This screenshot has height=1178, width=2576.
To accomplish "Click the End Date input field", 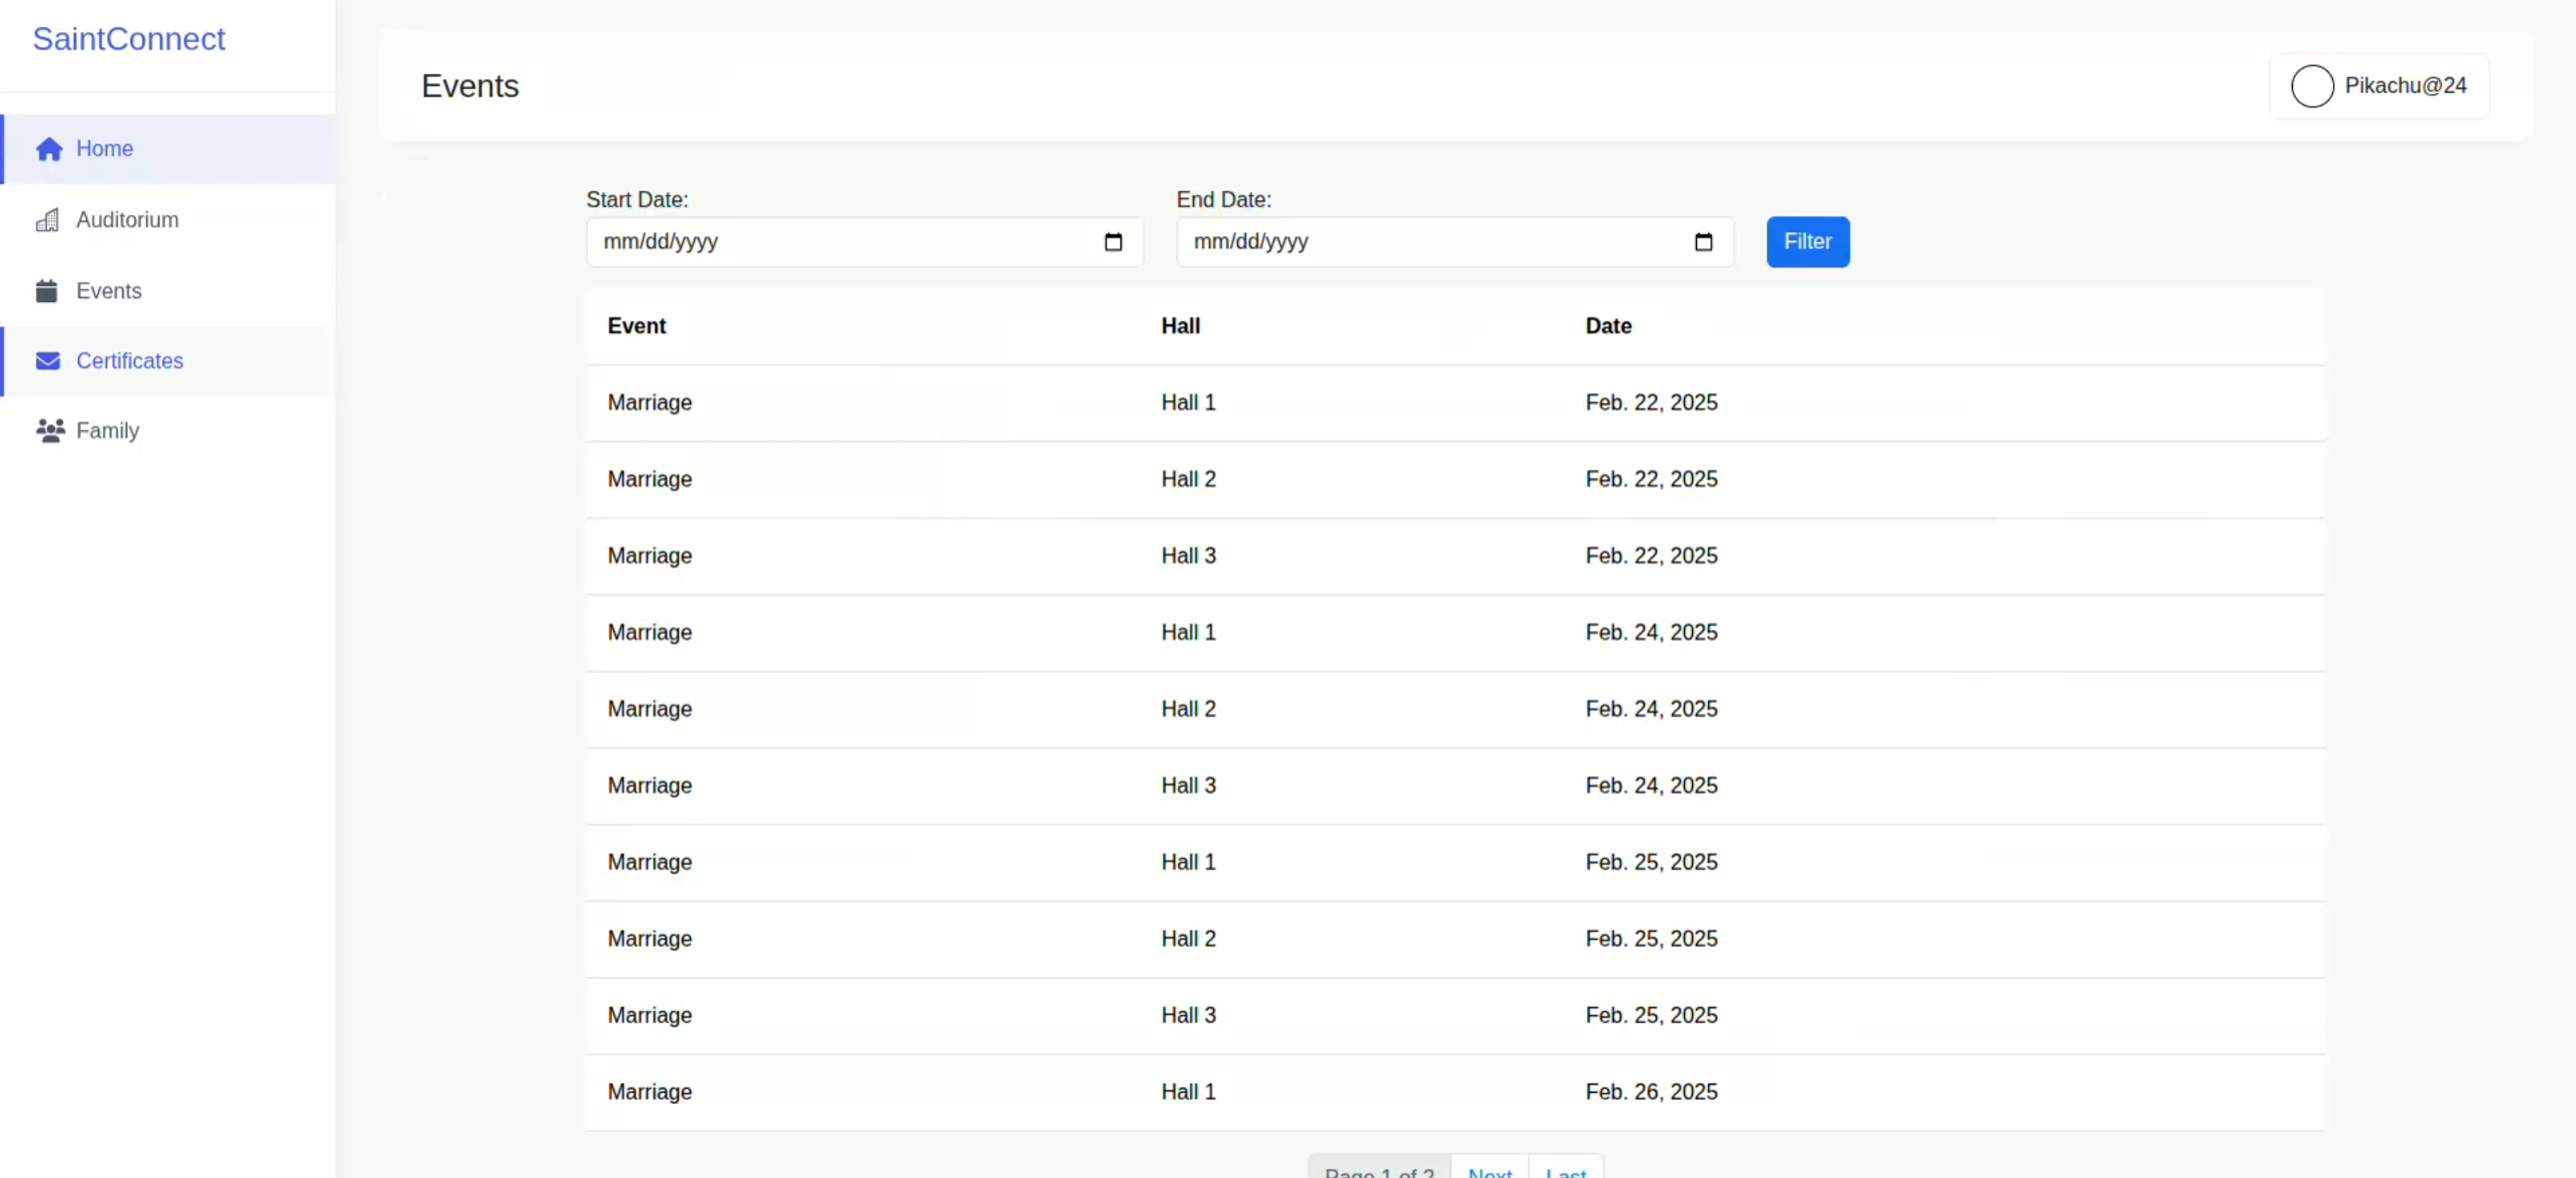I will (x=1454, y=242).
